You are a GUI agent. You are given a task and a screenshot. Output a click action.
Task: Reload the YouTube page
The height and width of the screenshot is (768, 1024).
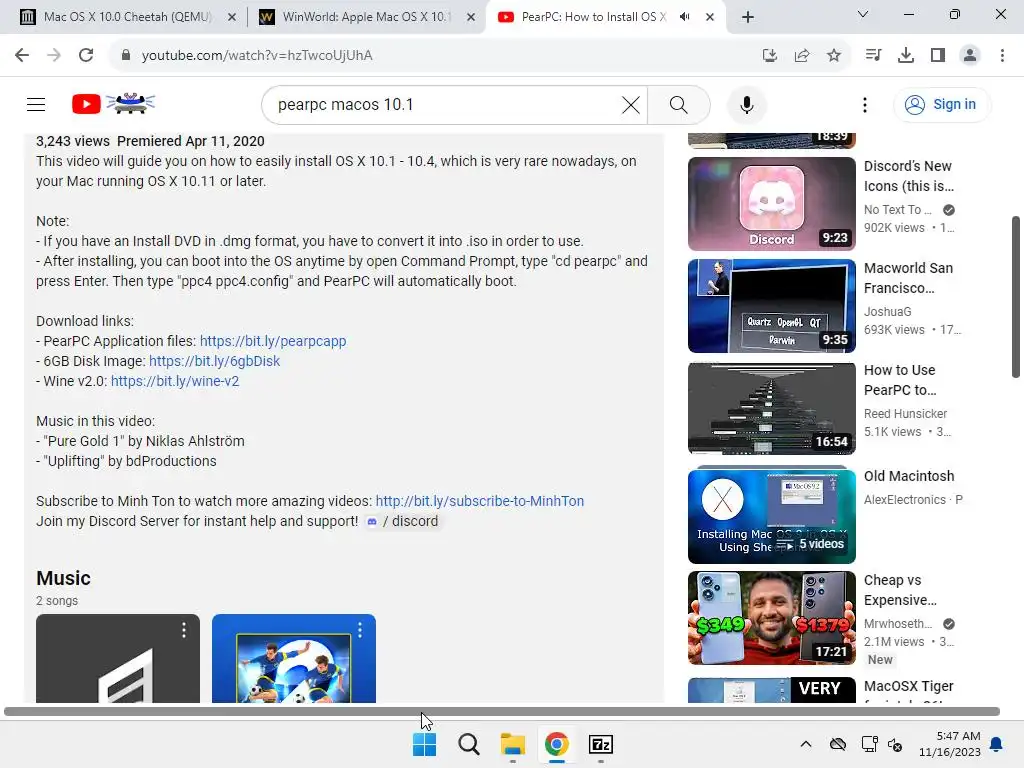click(x=86, y=56)
